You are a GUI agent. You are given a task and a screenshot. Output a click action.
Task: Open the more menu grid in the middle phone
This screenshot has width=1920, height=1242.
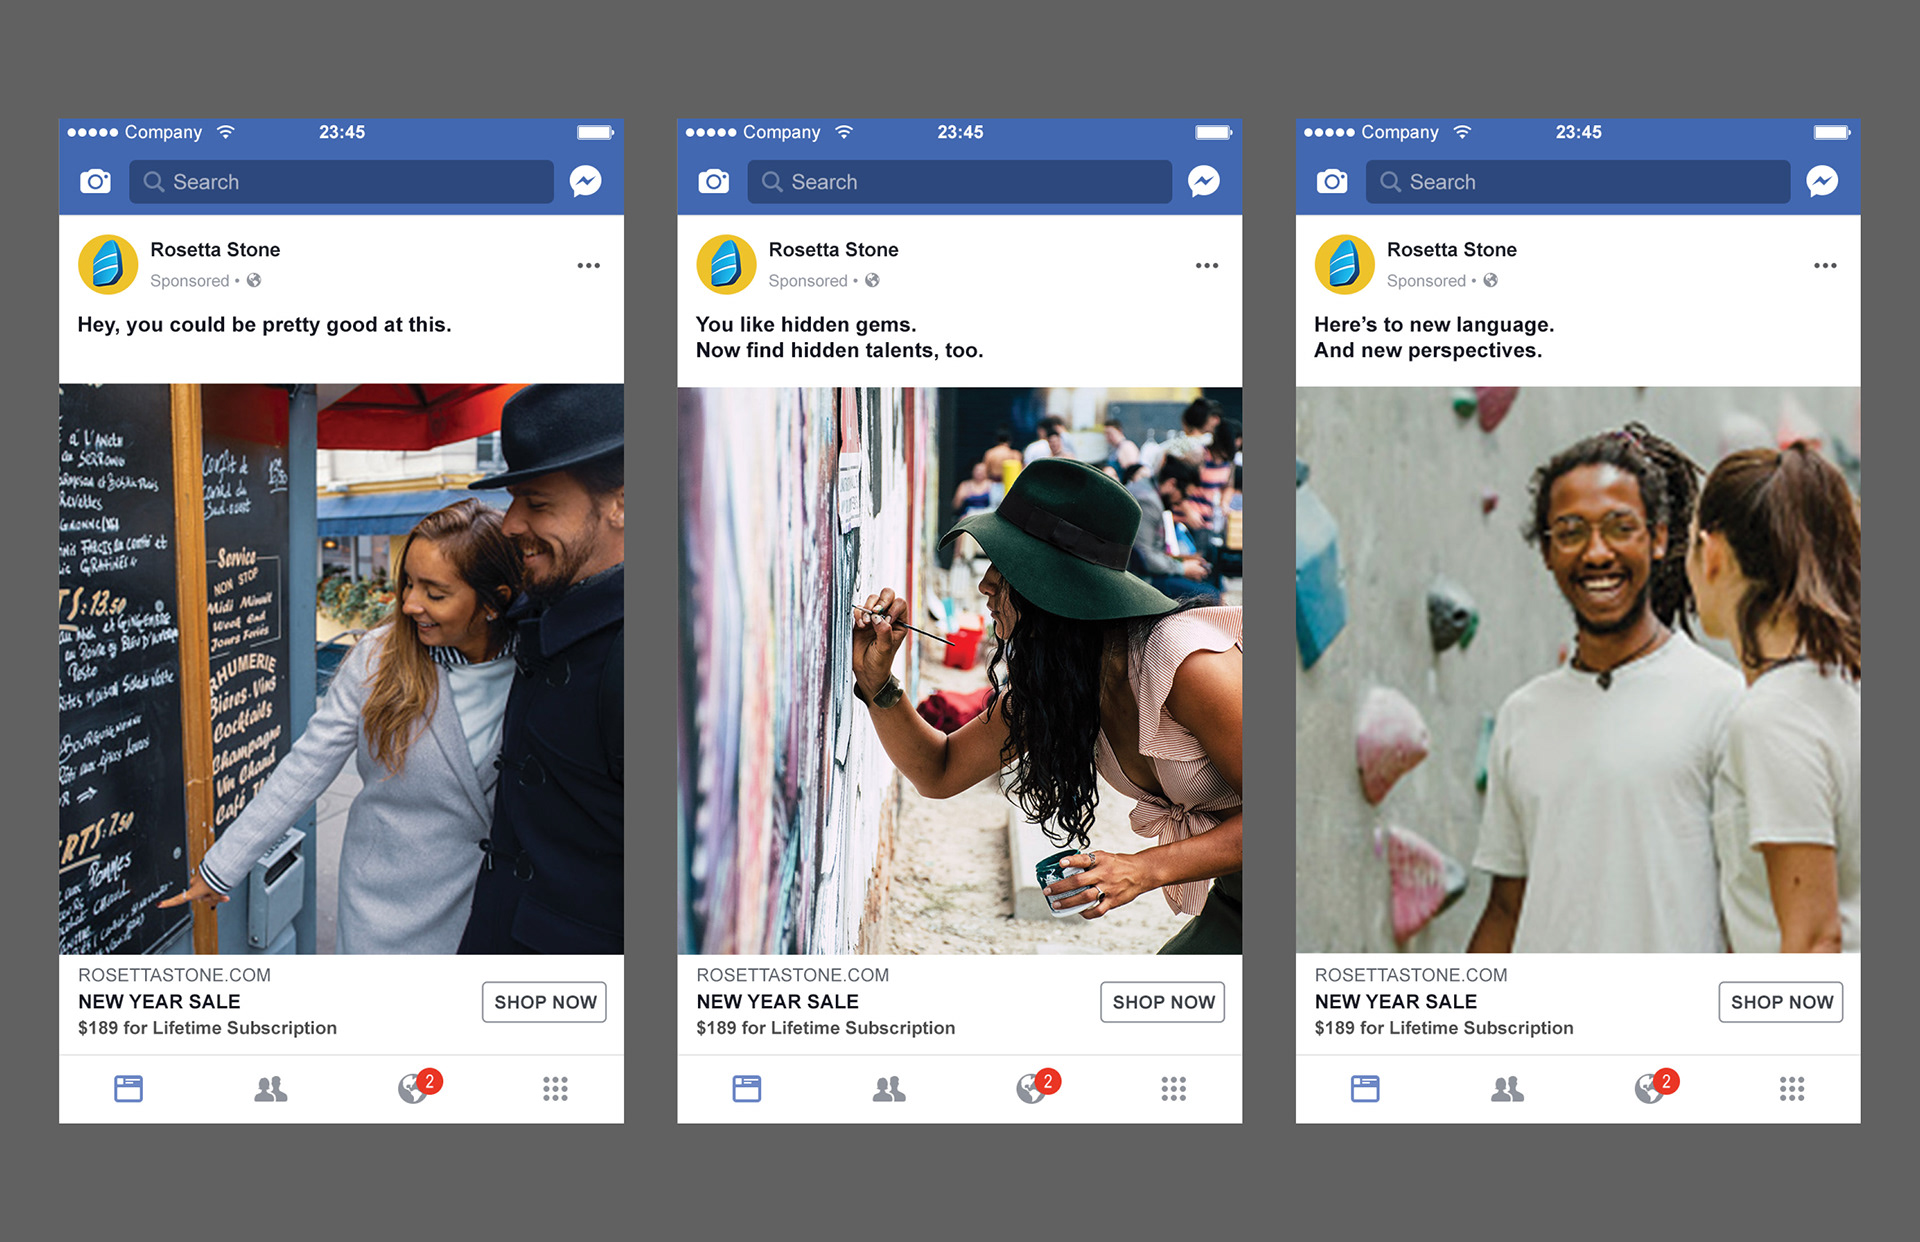click(1173, 1089)
